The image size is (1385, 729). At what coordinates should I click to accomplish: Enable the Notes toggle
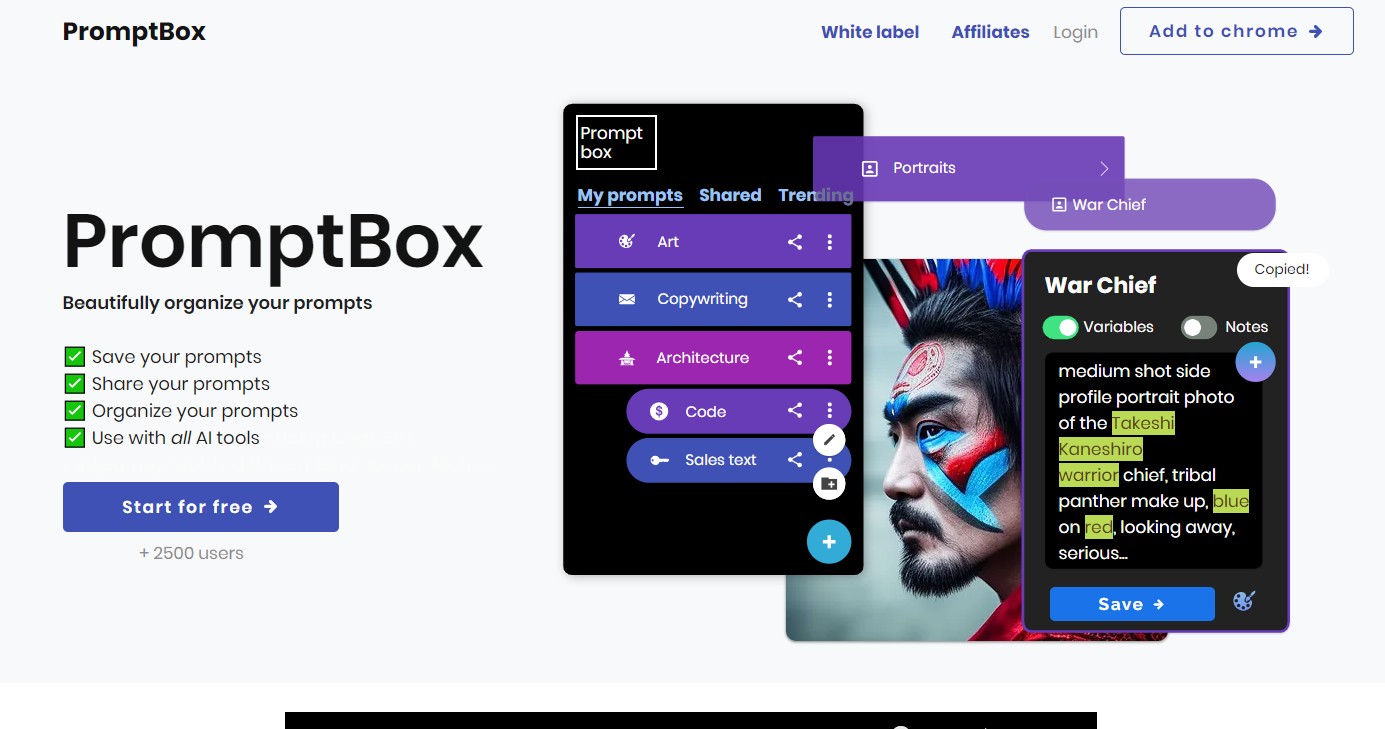[1199, 327]
